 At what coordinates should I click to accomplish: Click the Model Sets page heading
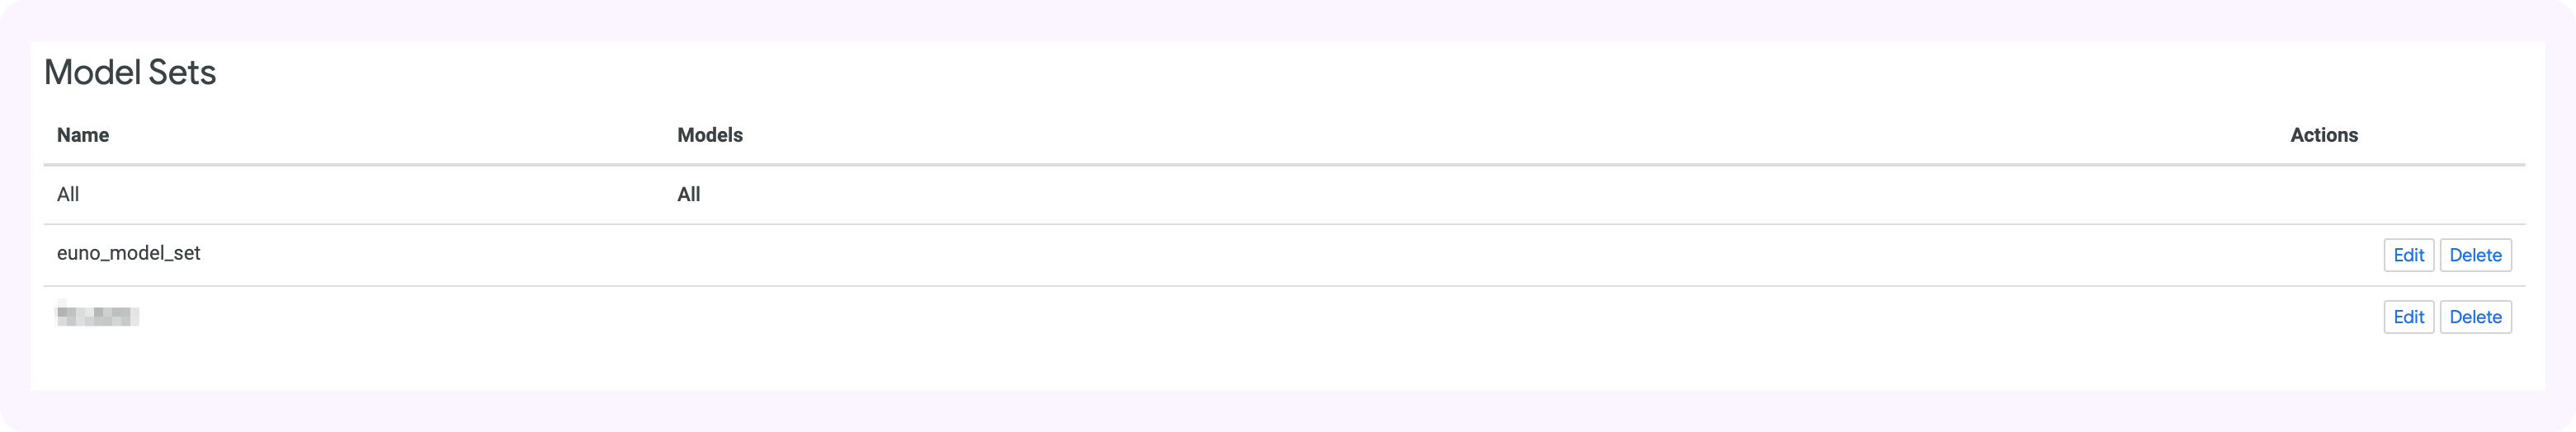pyautogui.click(x=130, y=72)
